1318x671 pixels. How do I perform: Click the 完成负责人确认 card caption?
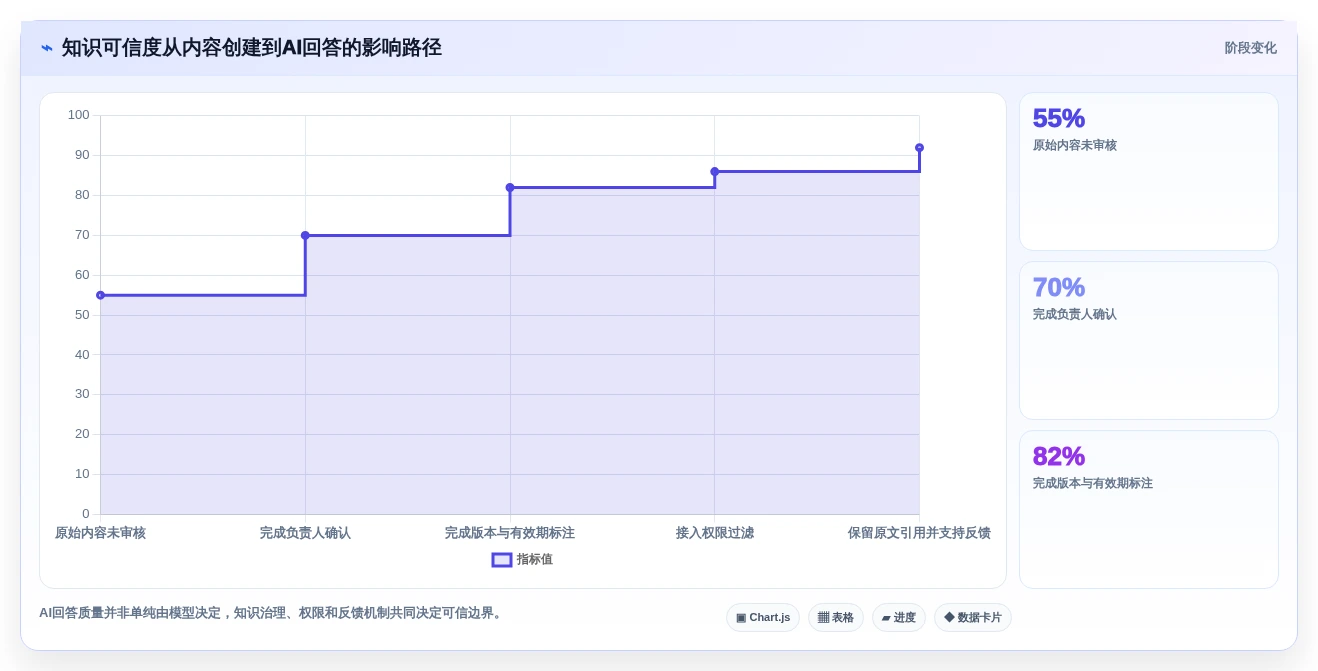point(1075,314)
